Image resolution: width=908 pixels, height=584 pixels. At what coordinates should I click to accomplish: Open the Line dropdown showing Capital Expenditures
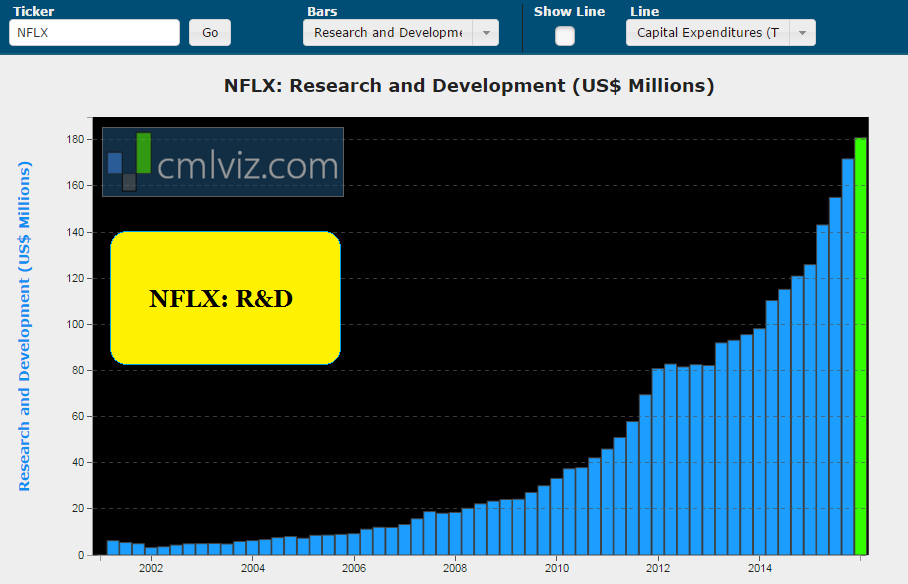[720, 32]
